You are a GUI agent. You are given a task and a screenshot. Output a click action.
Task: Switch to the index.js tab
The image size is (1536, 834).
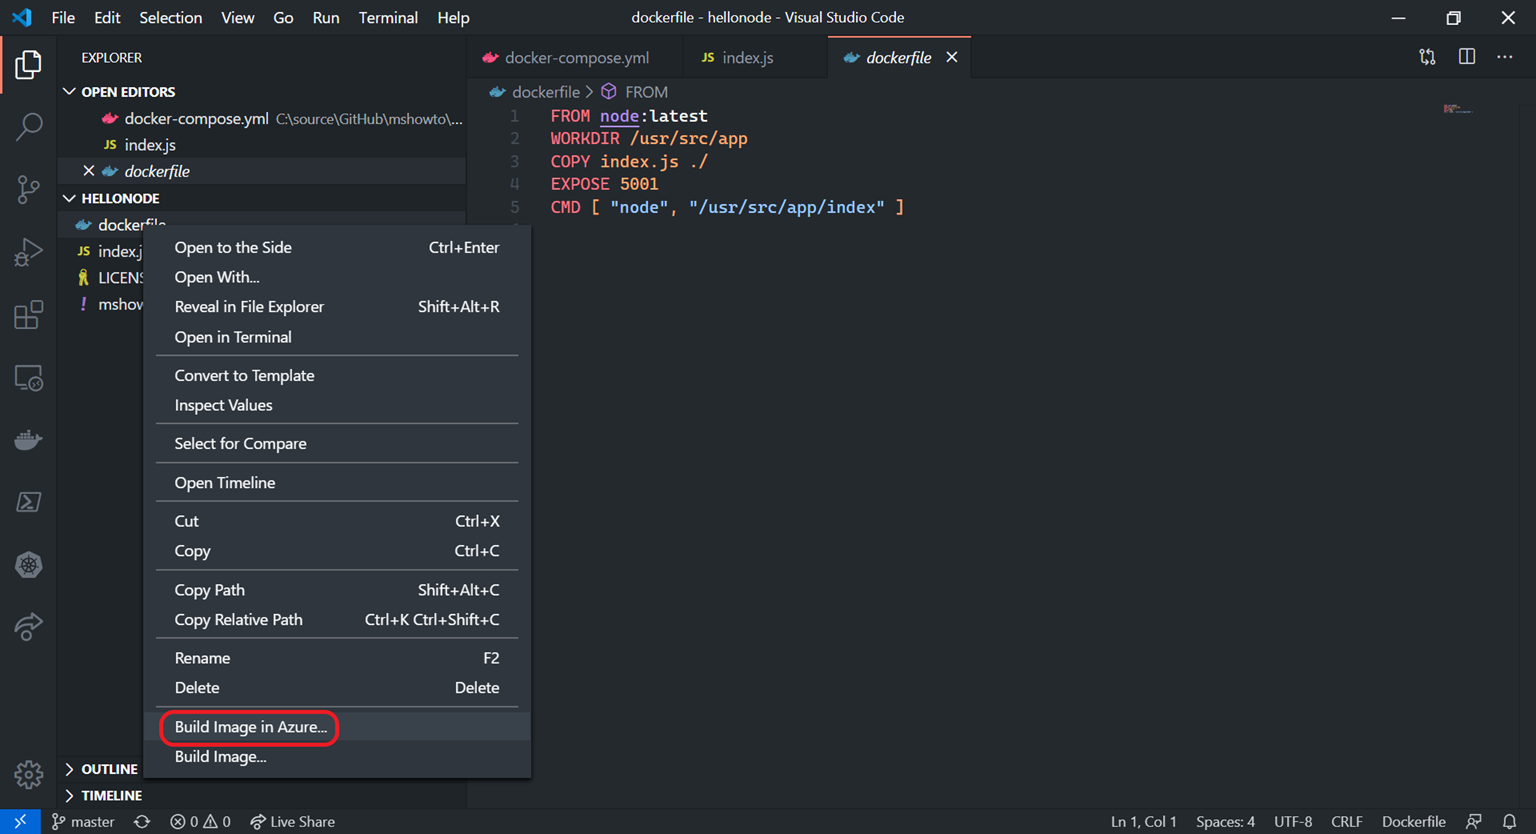(x=755, y=57)
